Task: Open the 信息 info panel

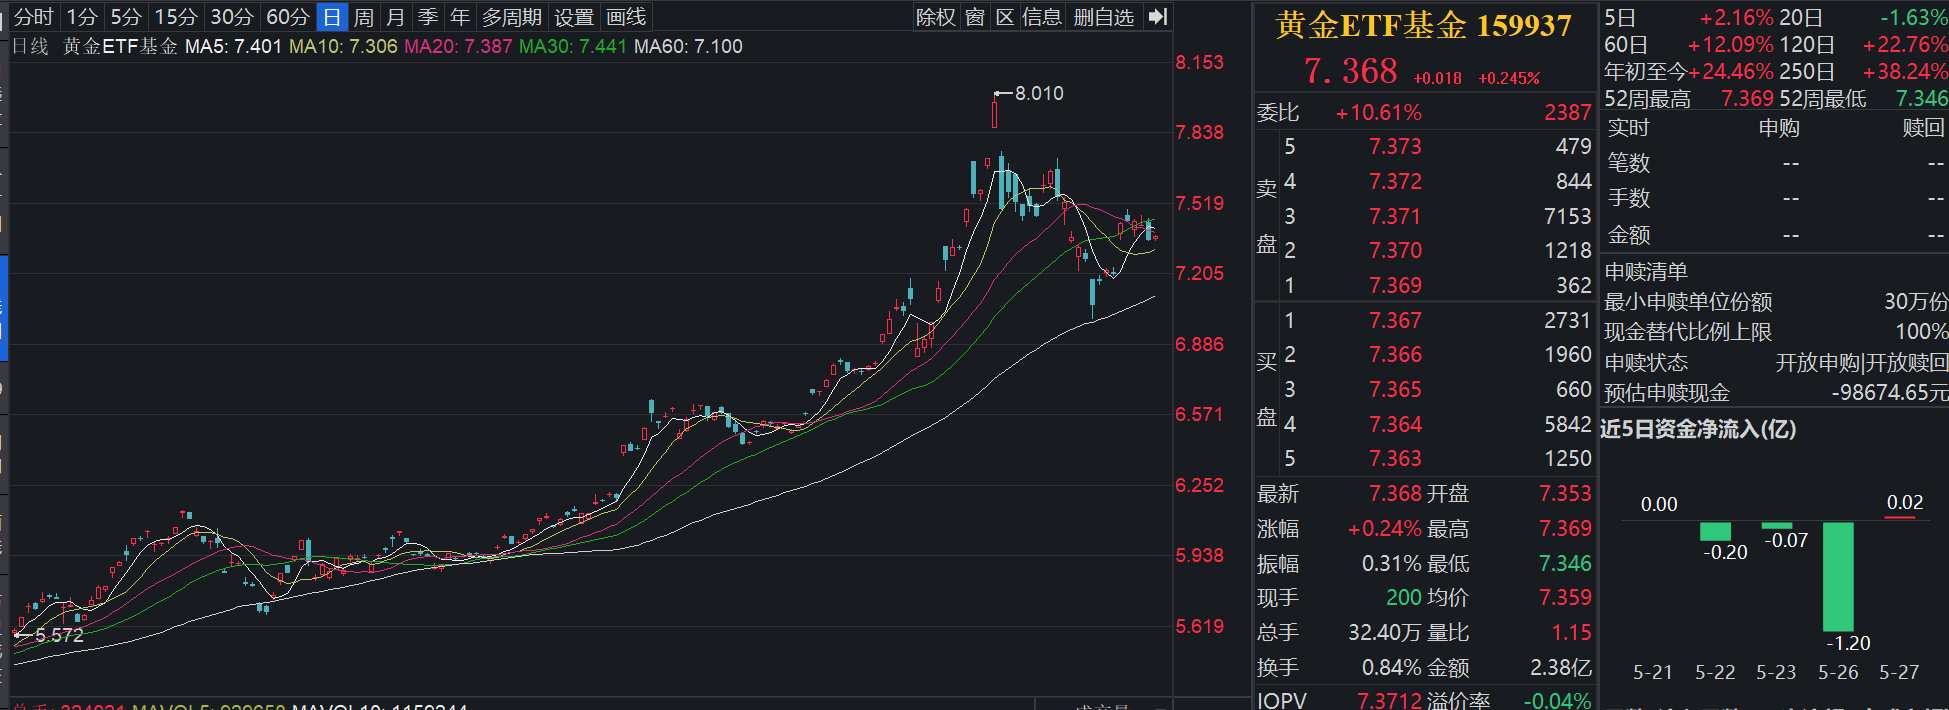Action: point(1042,17)
